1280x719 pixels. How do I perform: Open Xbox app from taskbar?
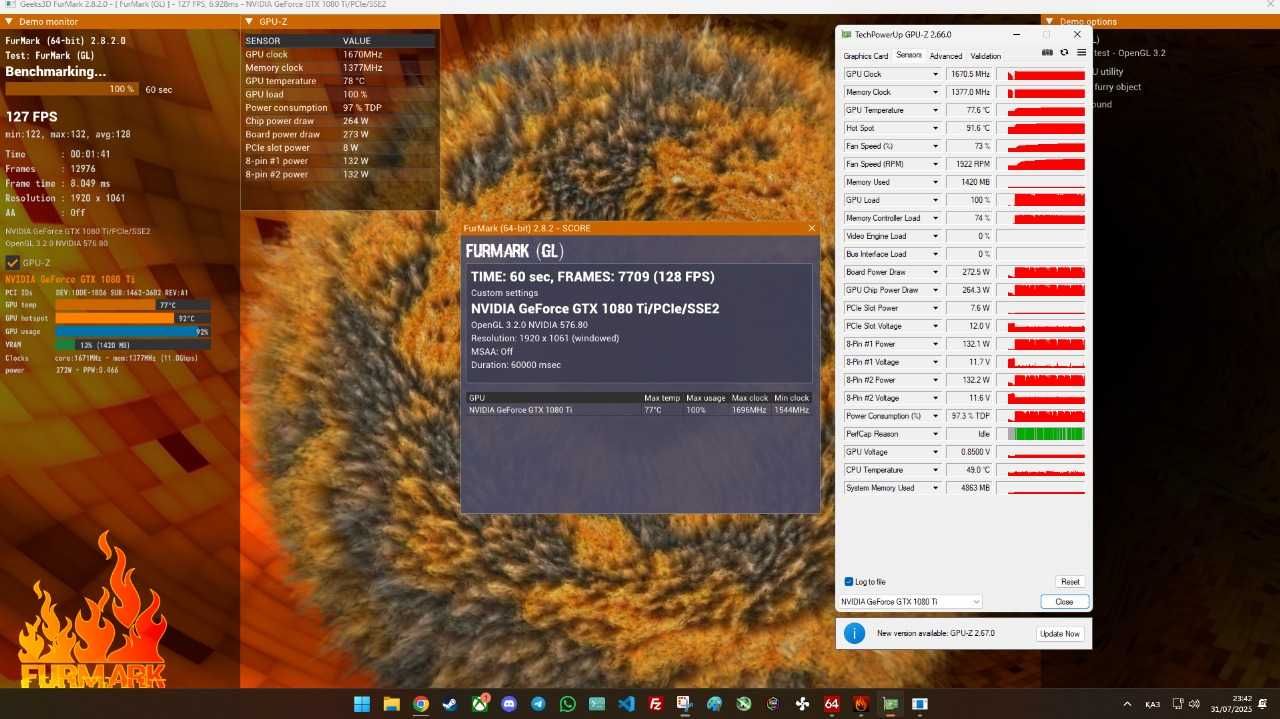pyautogui.click(x=480, y=704)
